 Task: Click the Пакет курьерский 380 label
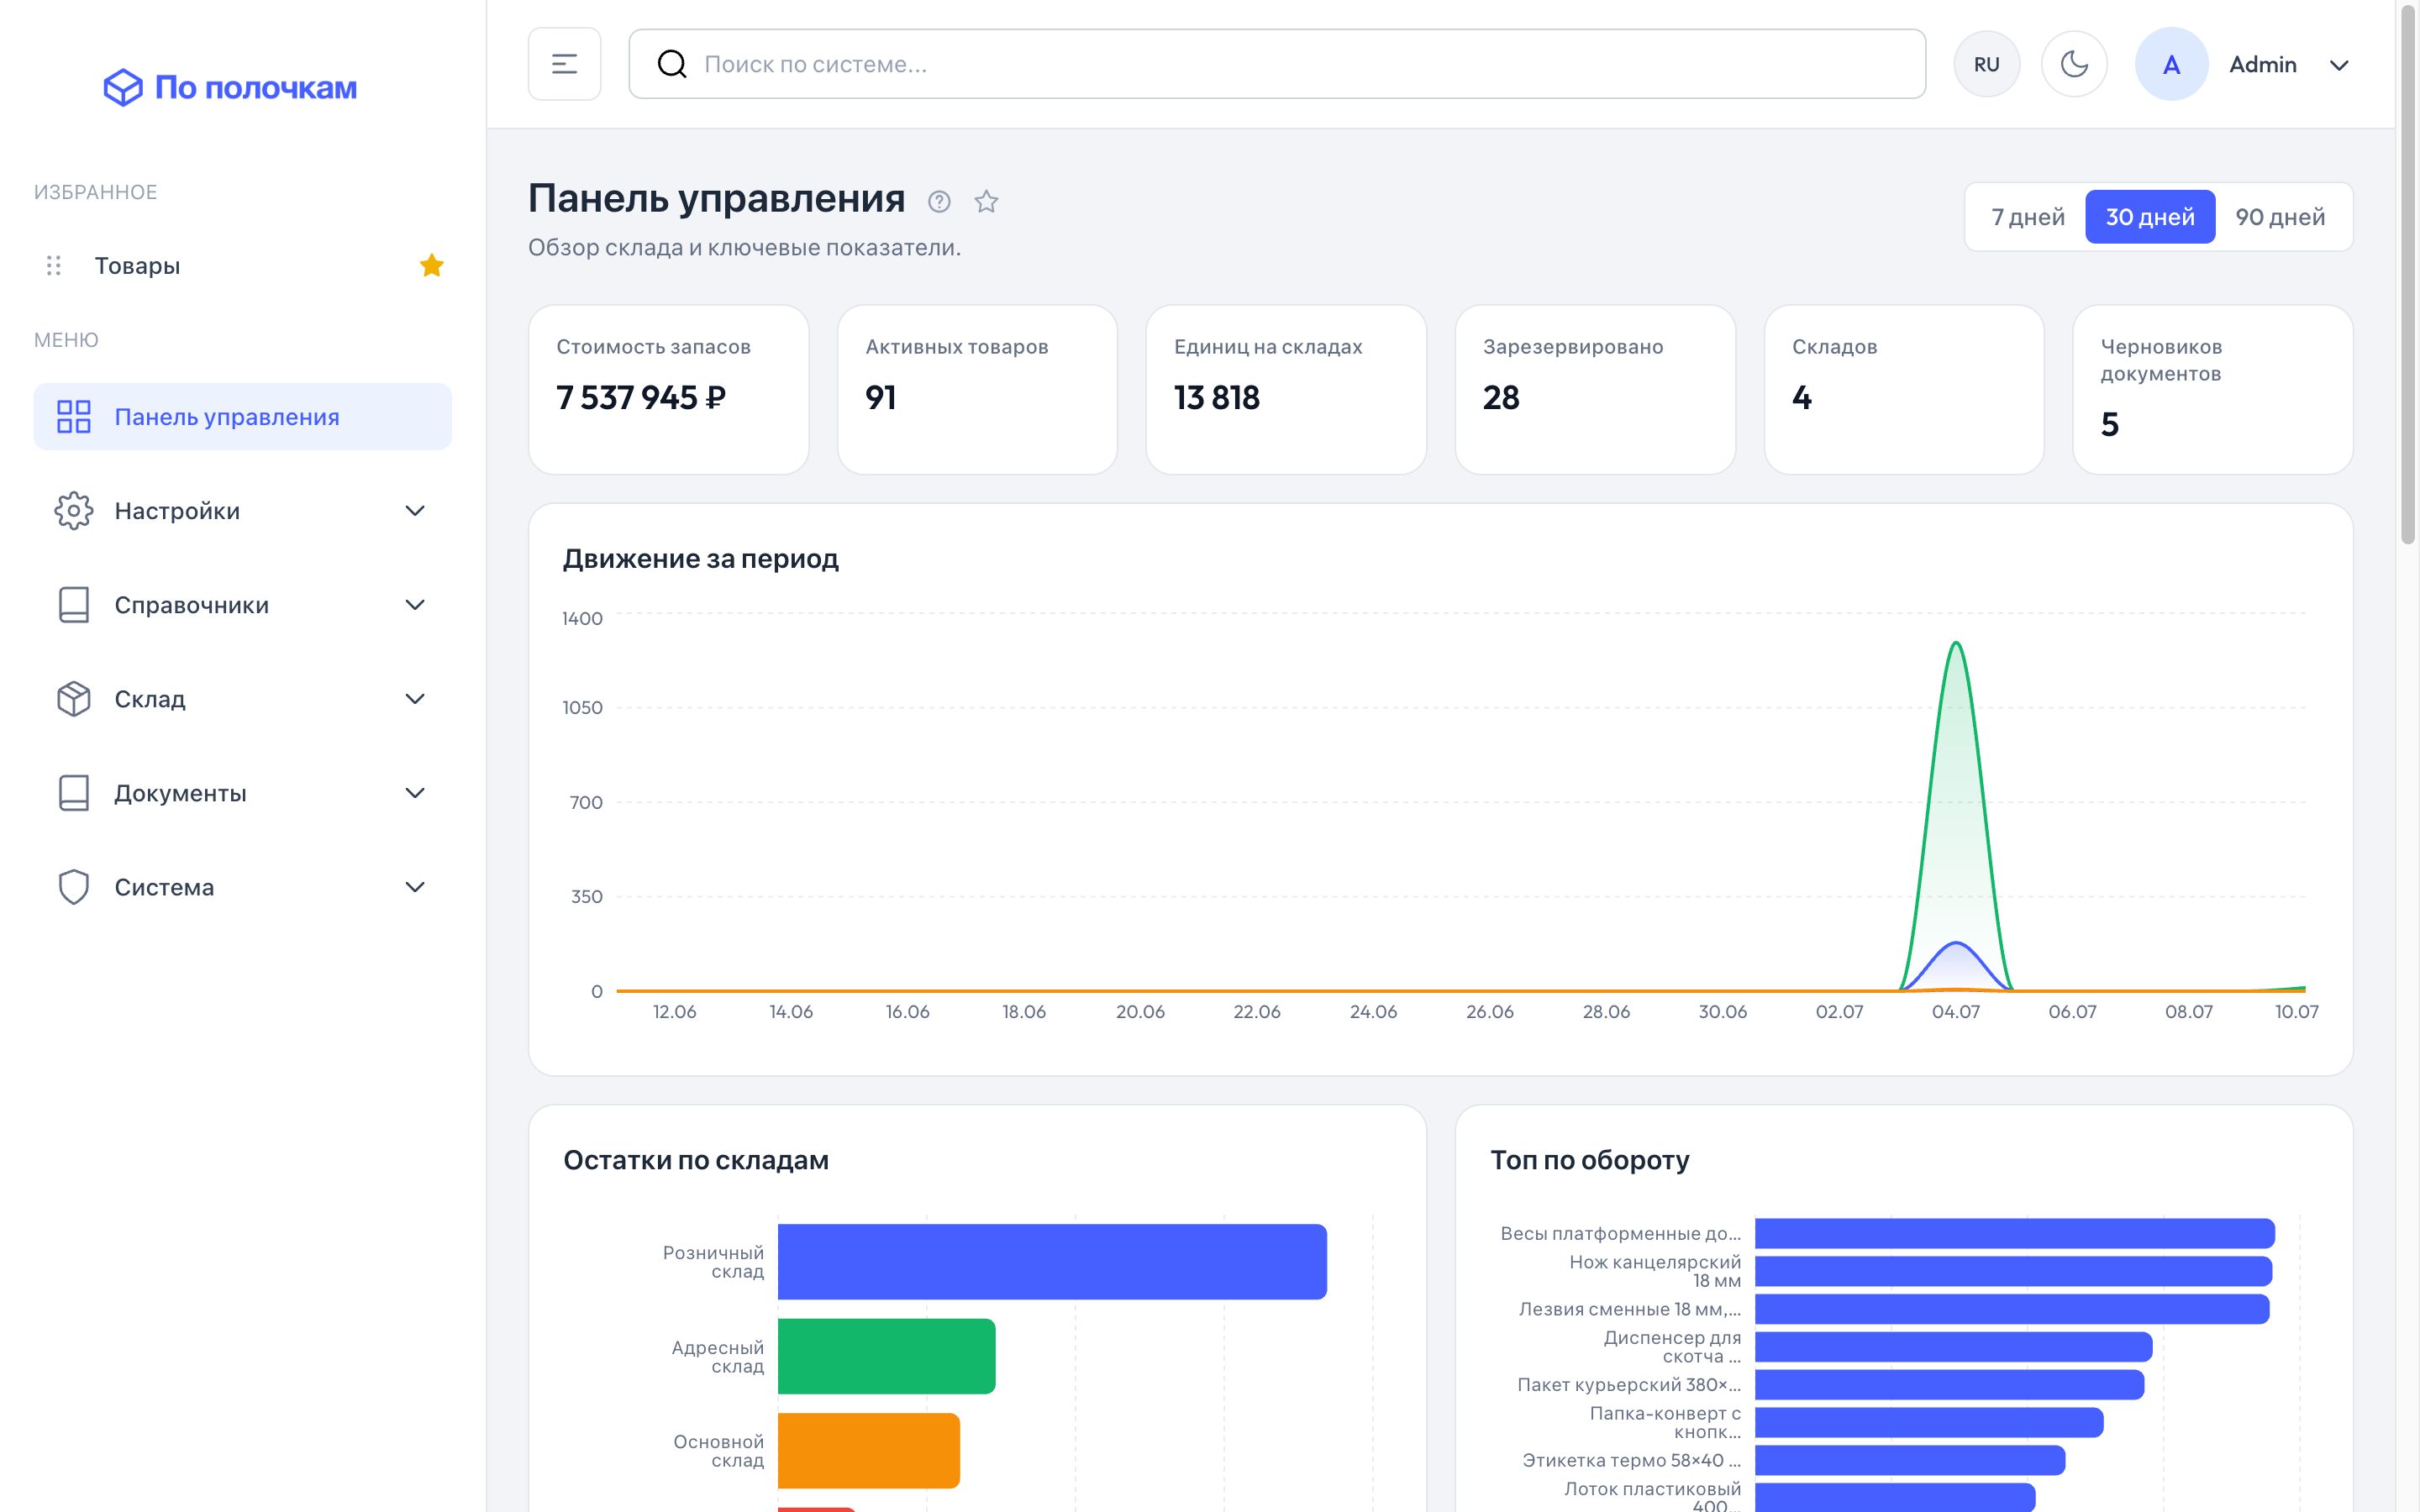[1628, 1384]
